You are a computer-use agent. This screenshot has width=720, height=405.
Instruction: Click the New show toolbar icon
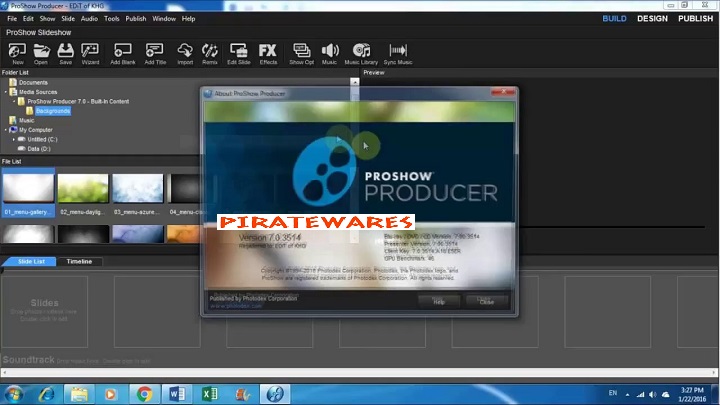pos(17,54)
